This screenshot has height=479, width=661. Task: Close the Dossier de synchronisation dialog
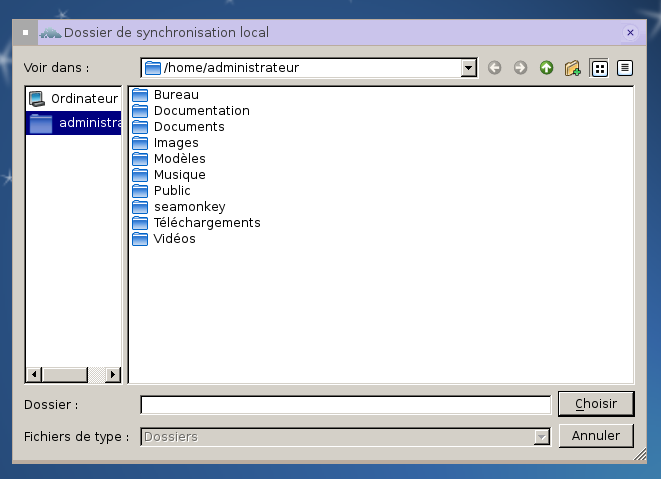tap(630, 32)
